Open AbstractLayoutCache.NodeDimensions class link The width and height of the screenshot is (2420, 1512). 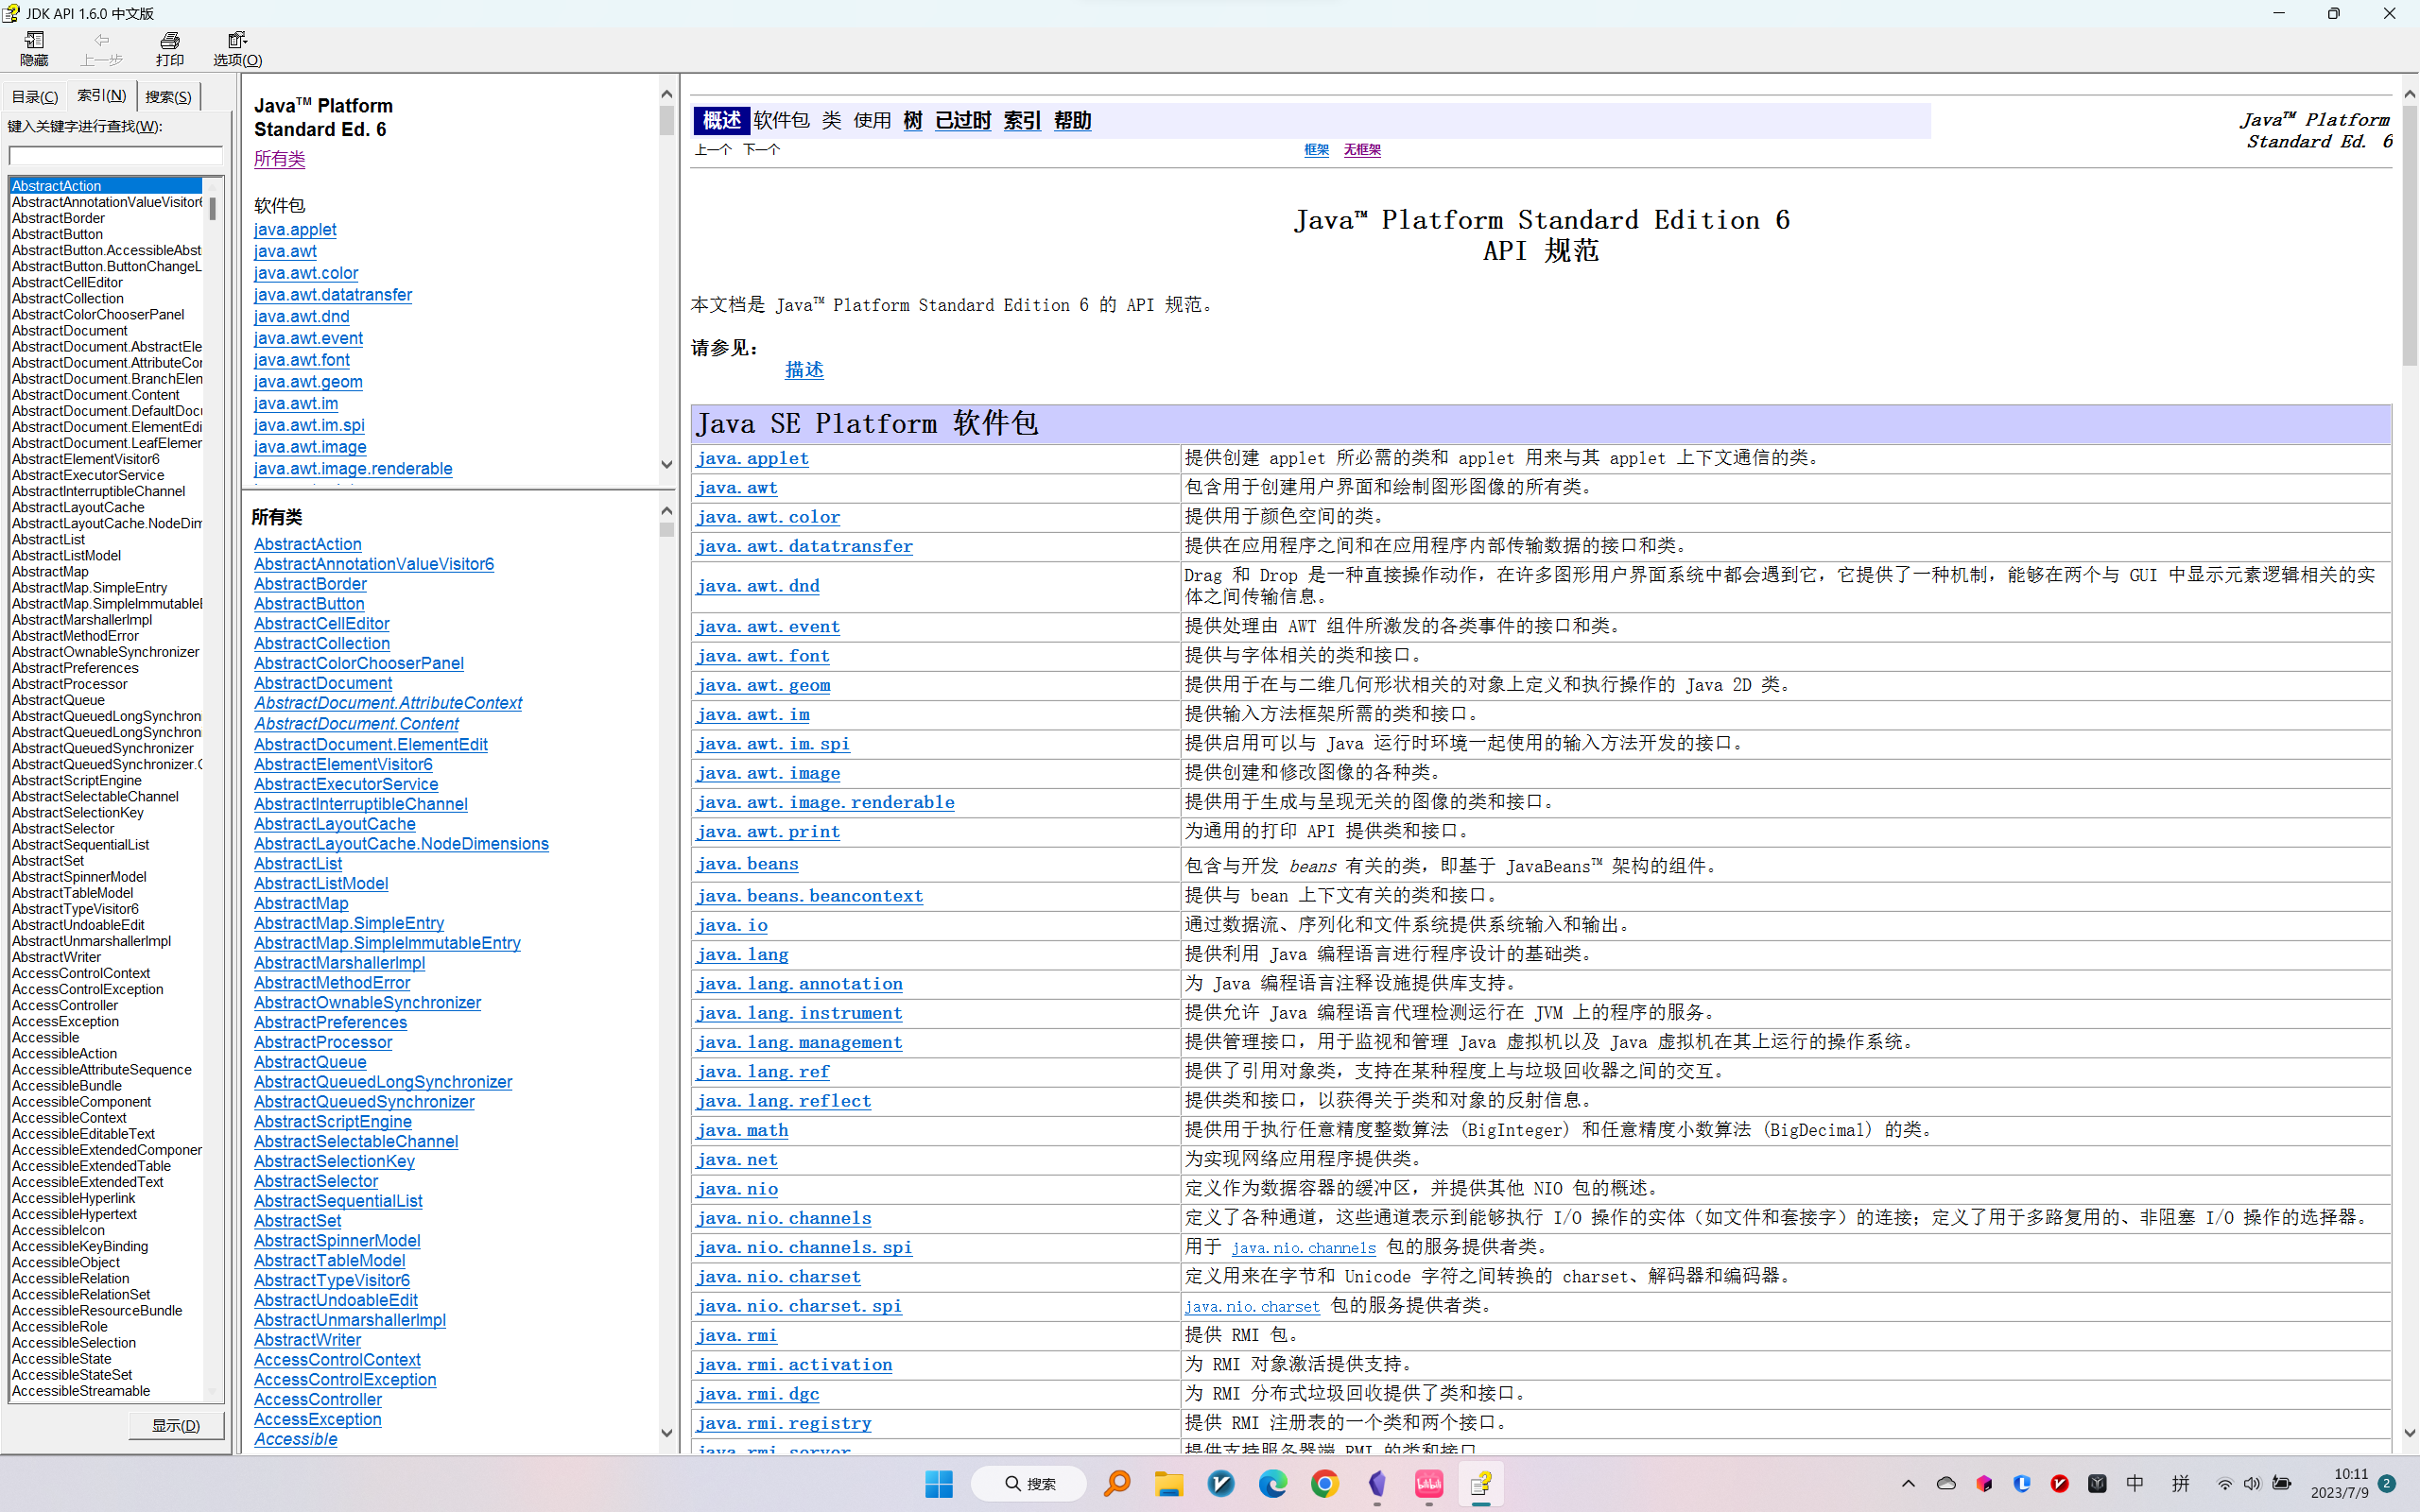click(x=401, y=843)
